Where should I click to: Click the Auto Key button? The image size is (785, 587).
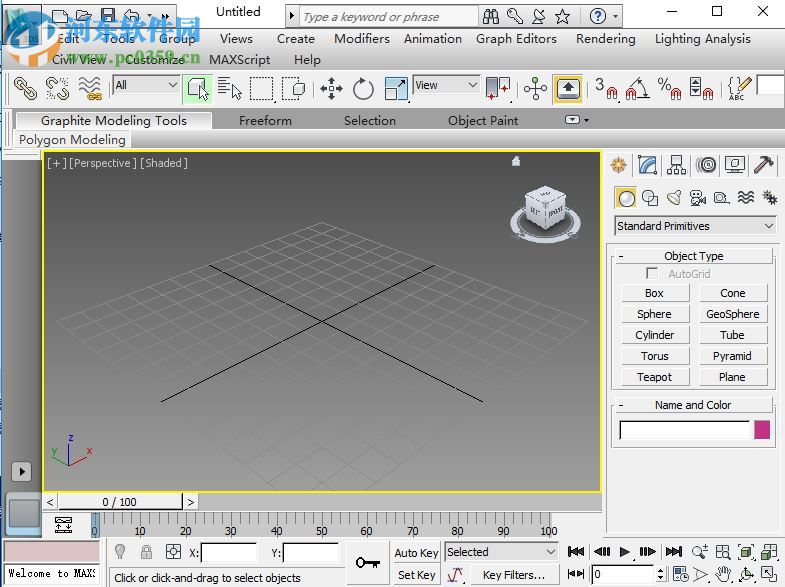point(417,553)
